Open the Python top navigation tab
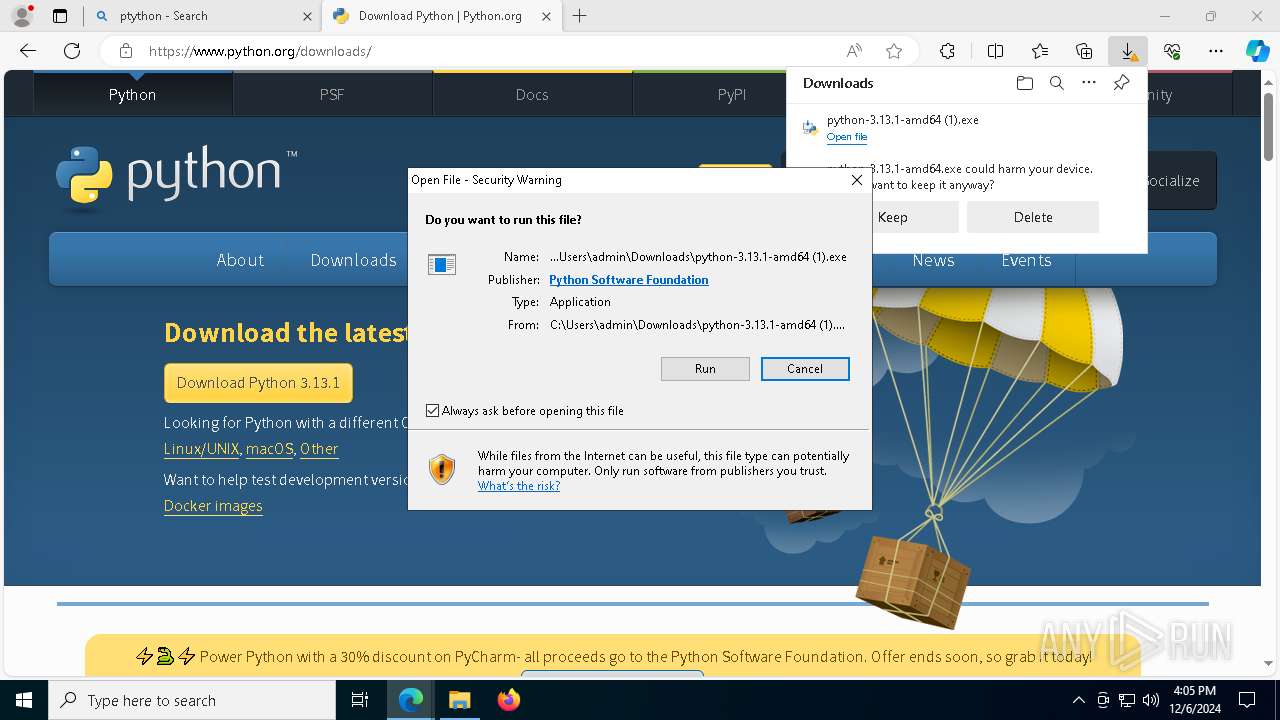 click(133, 94)
